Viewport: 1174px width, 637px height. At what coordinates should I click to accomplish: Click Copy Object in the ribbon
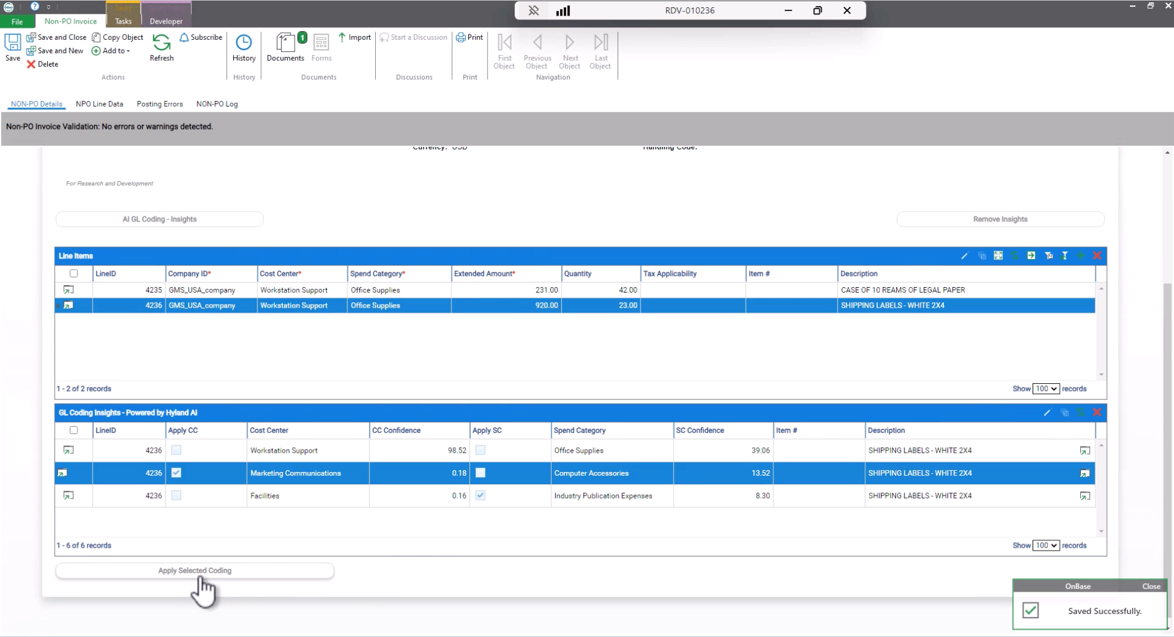(x=118, y=37)
